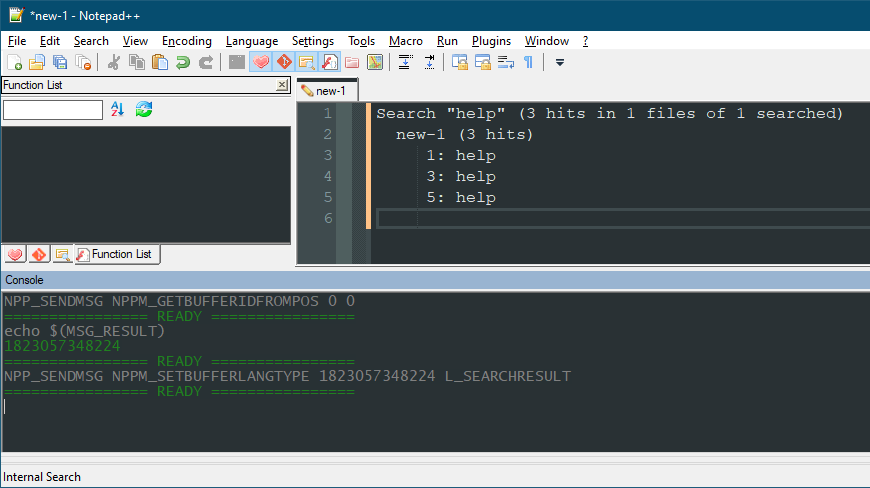Switch to the Git icon panel tab

pyautogui.click(x=39, y=254)
